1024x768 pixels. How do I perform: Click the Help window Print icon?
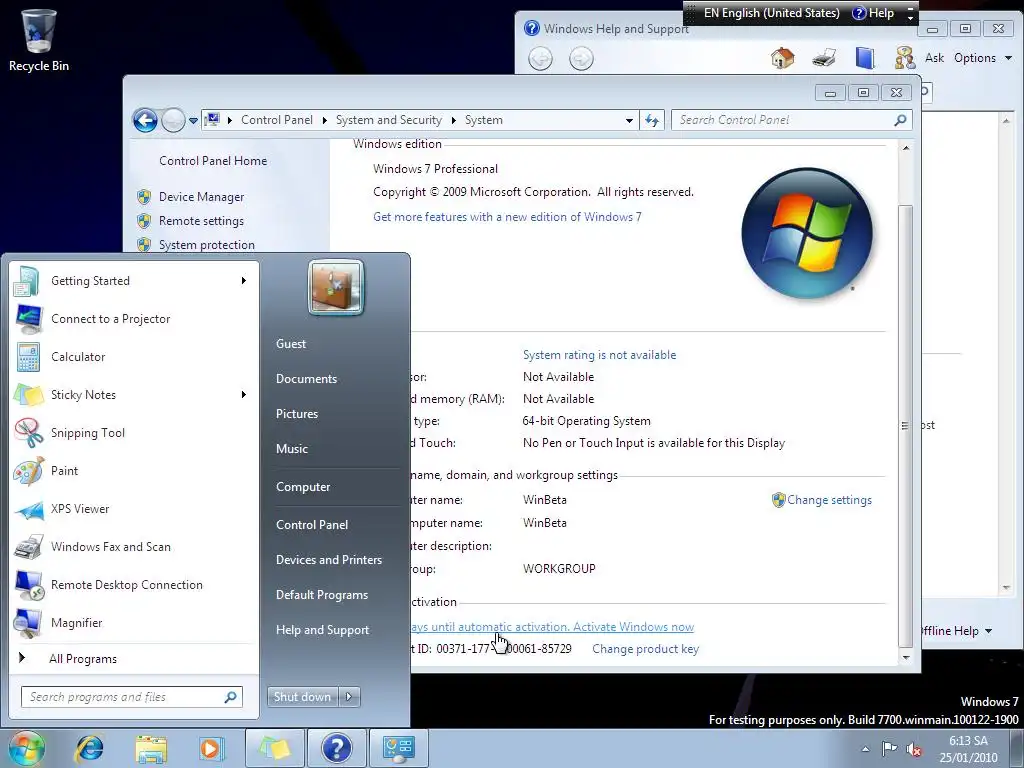(824, 58)
